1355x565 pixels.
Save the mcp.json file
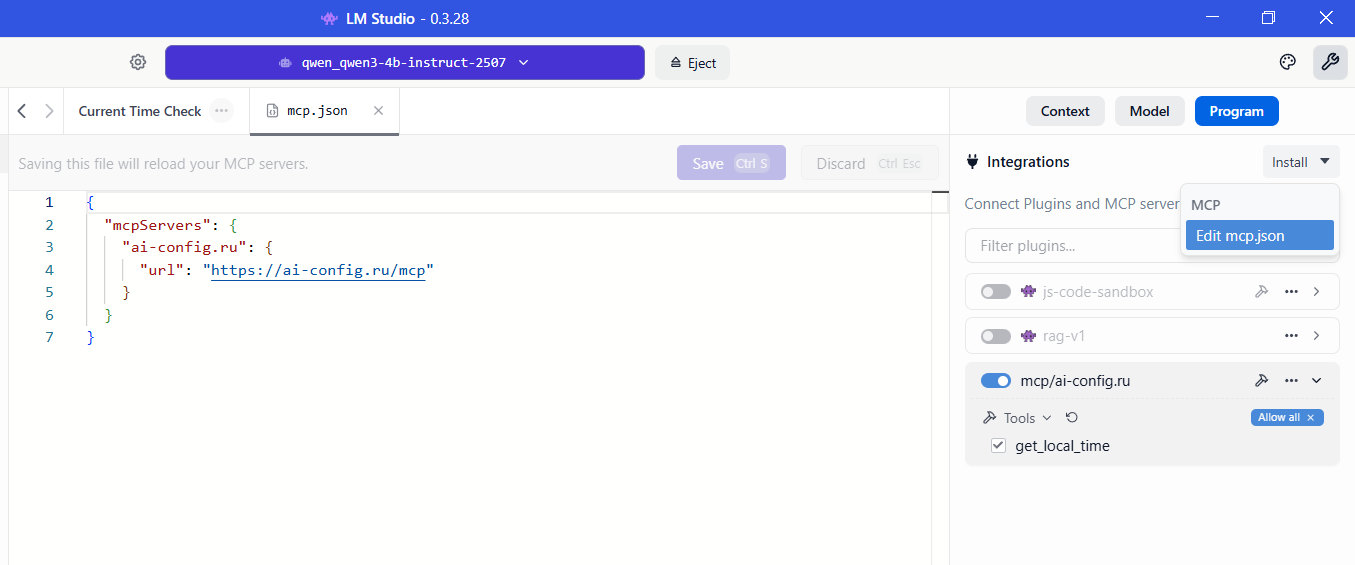click(731, 163)
